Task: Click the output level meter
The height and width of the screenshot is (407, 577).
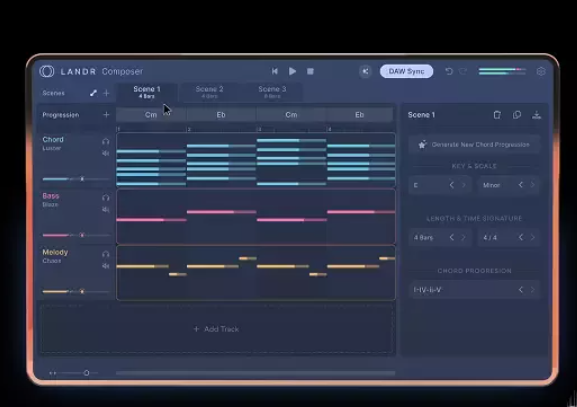Action: pyautogui.click(x=502, y=71)
